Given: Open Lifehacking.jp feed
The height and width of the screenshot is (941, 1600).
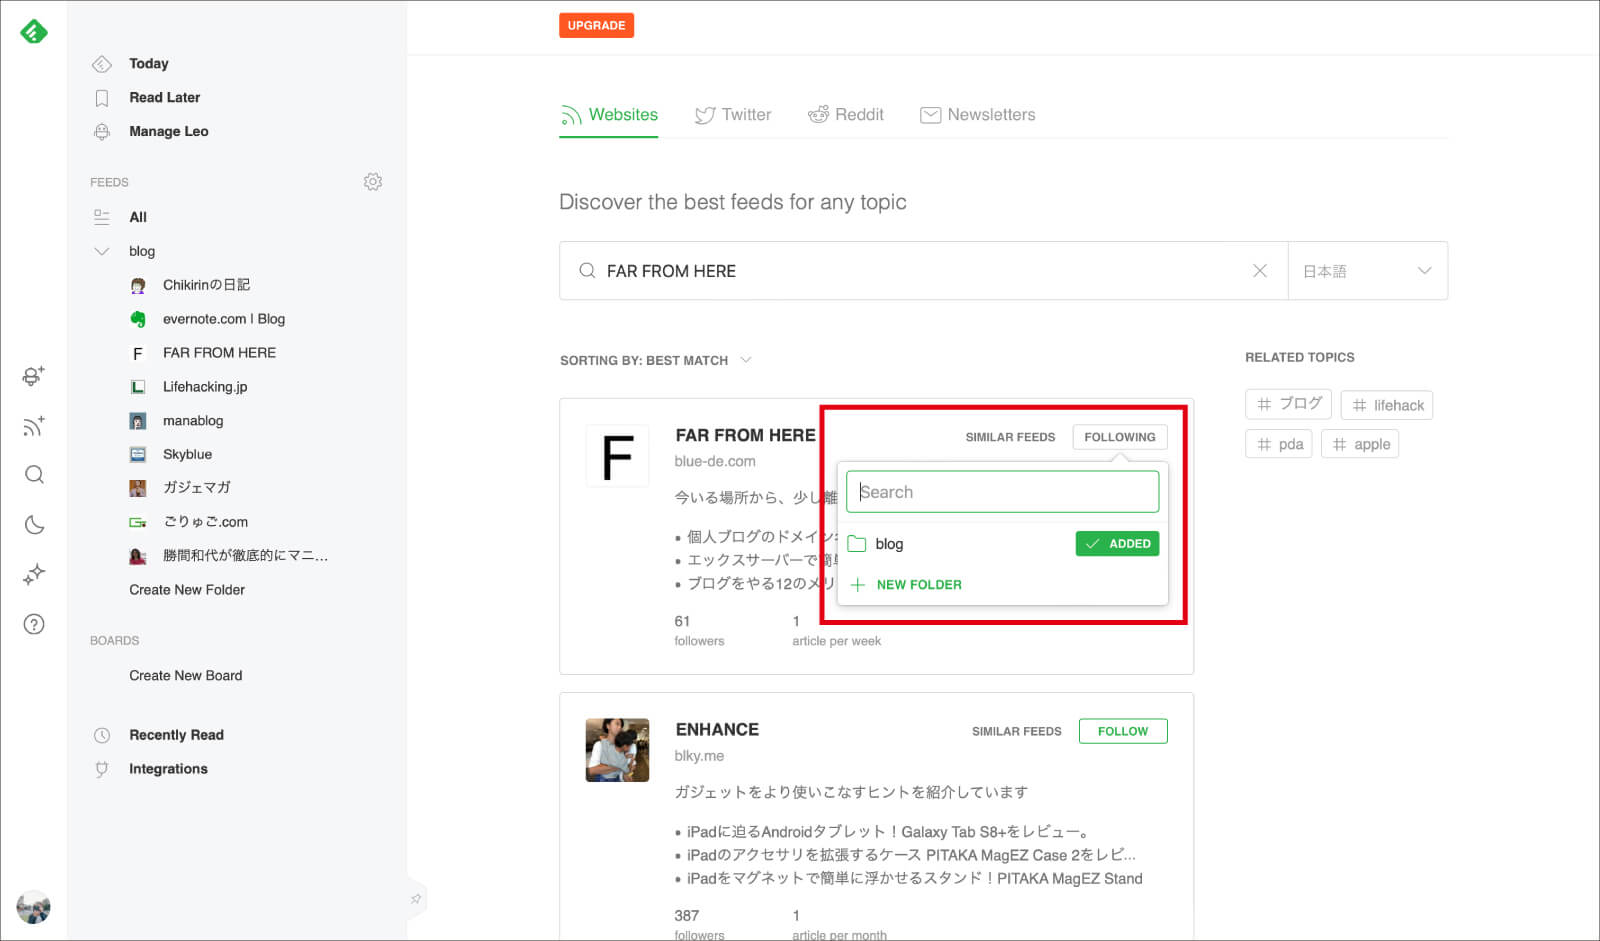Looking at the screenshot, I should point(205,387).
